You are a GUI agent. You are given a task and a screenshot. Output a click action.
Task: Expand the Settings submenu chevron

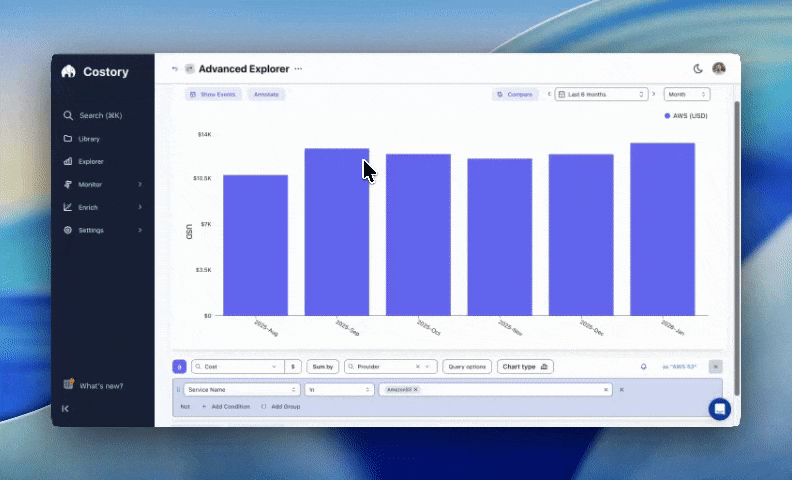tap(140, 230)
